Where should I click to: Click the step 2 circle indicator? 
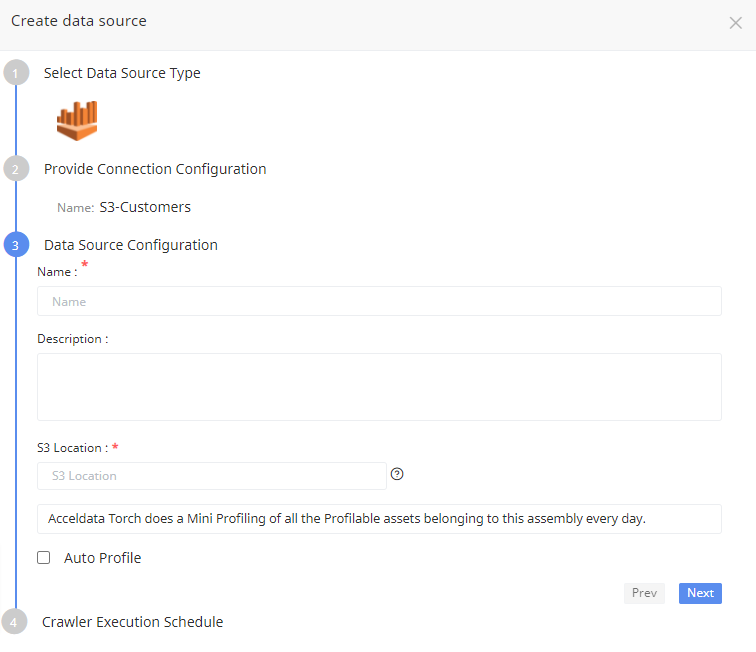coord(15,169)
